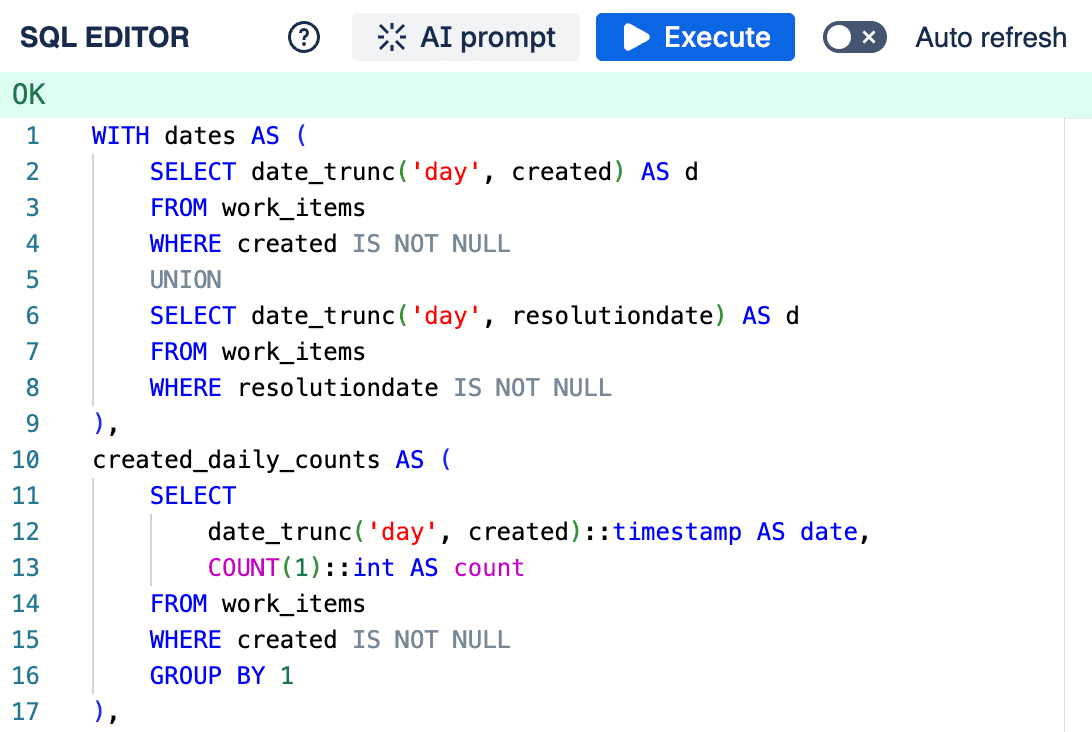Click 'FROM work_items' on line 7
Image resolution: width=1092 pixels, height=732 pixels.
[258, 352]
